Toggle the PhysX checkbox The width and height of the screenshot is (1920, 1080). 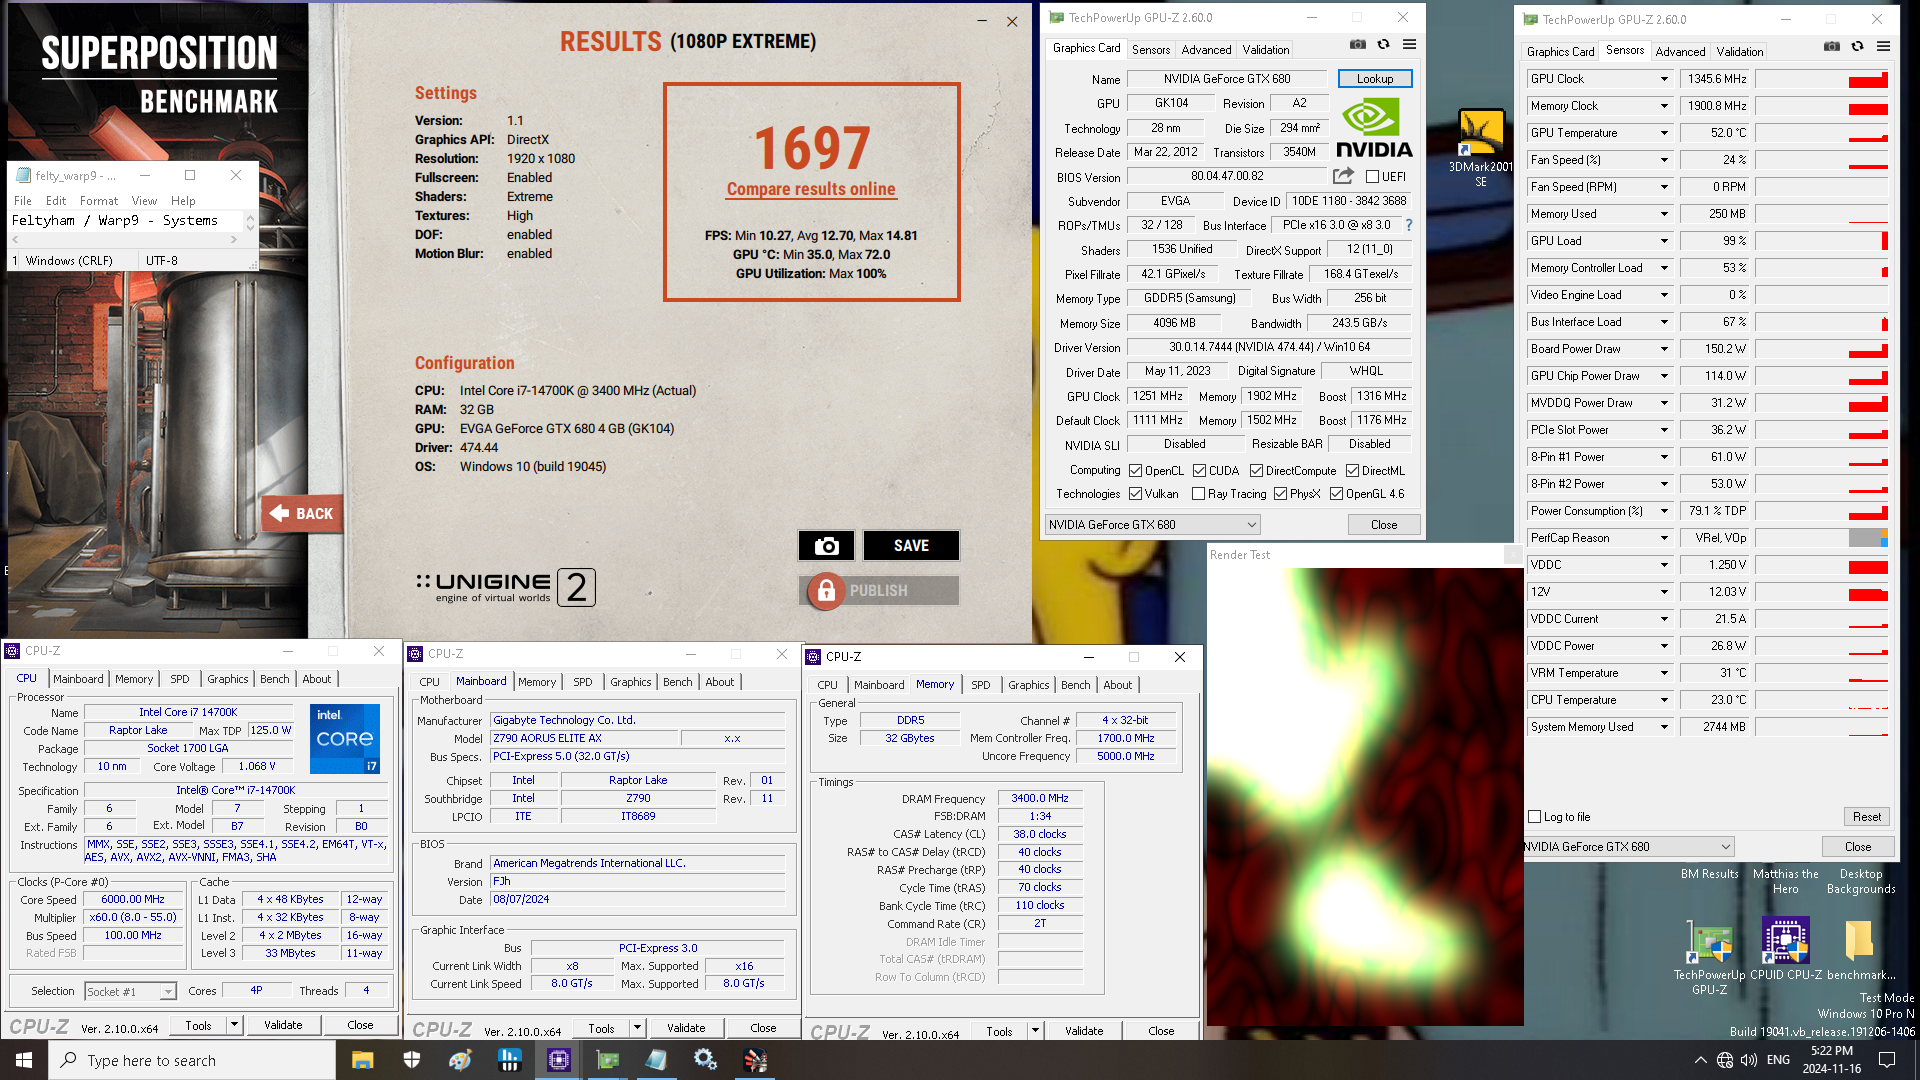(1280, 494)
